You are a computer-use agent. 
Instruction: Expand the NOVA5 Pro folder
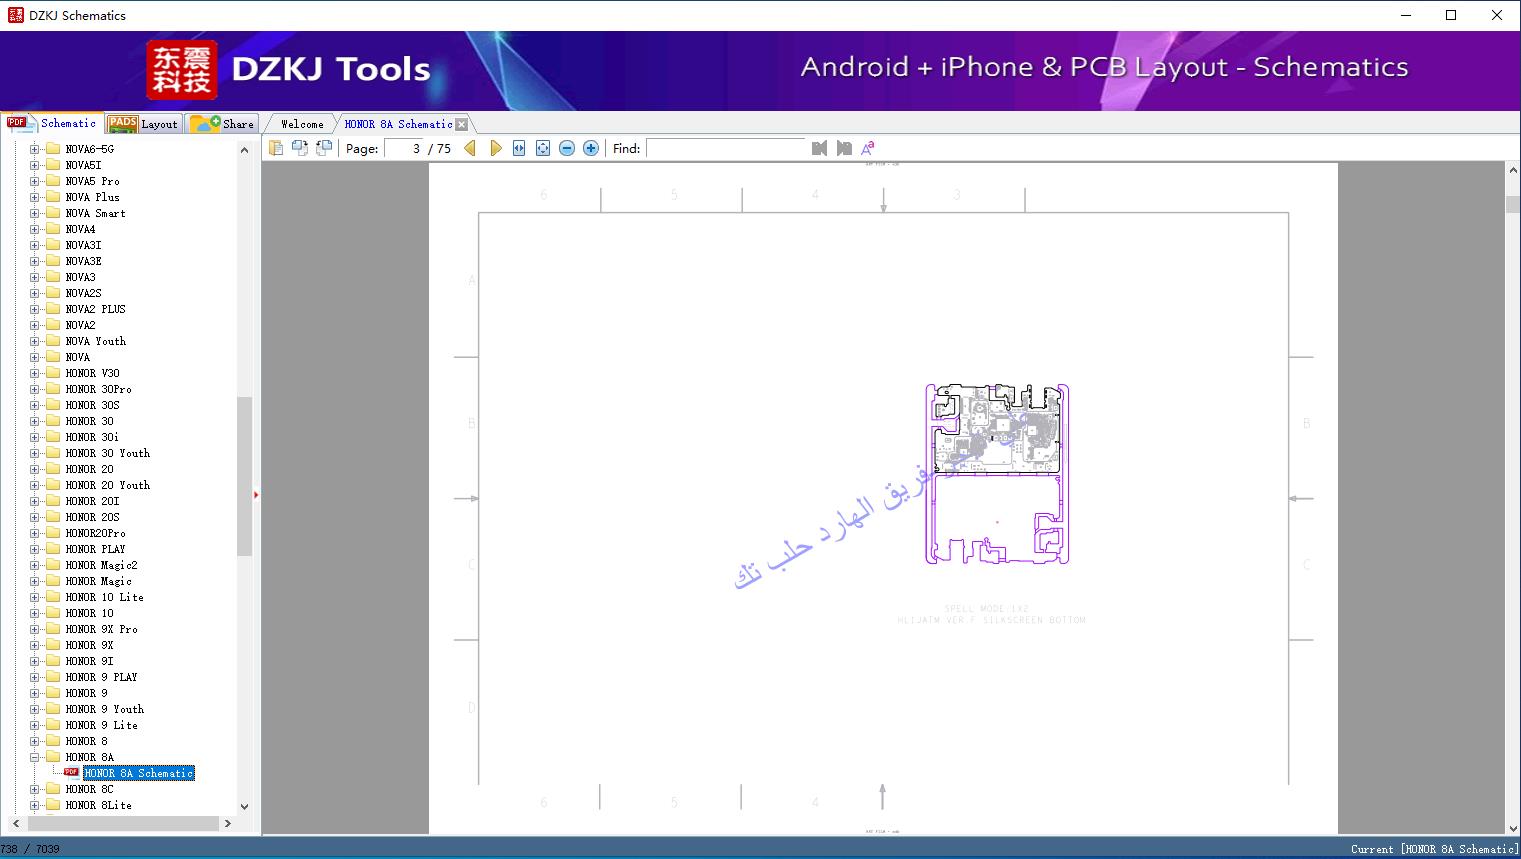[34, 181]
